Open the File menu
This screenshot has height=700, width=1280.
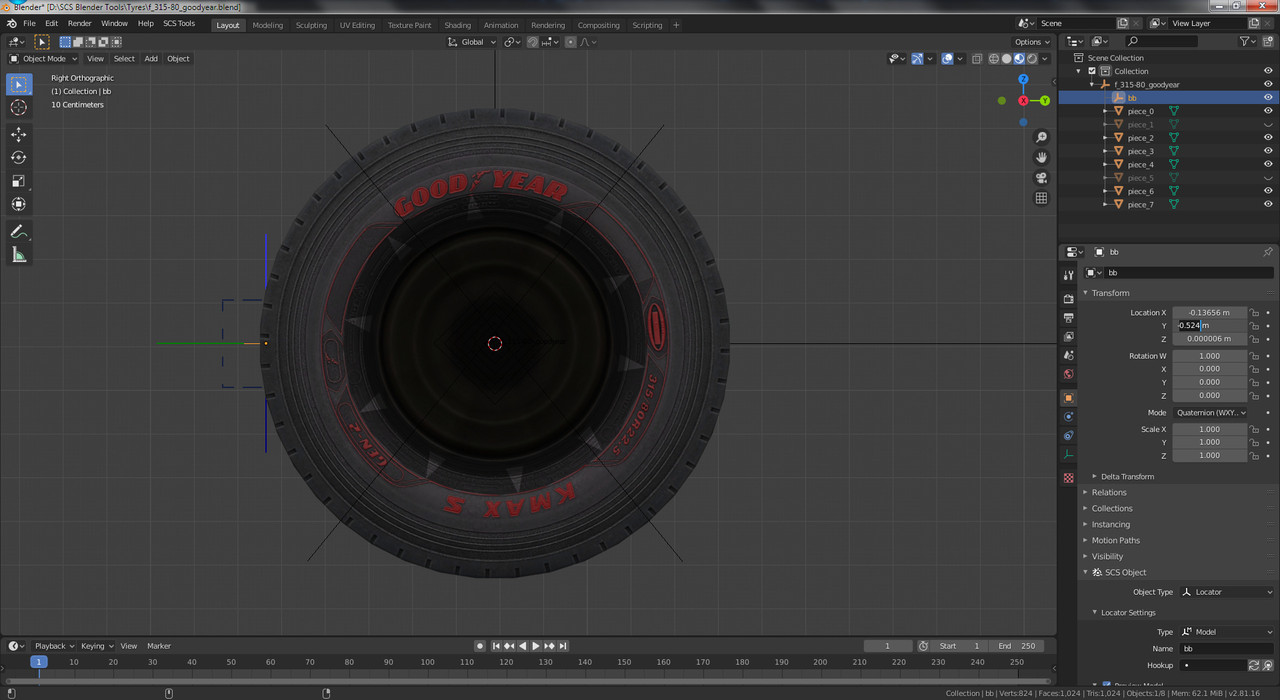(x=29, y=23)
